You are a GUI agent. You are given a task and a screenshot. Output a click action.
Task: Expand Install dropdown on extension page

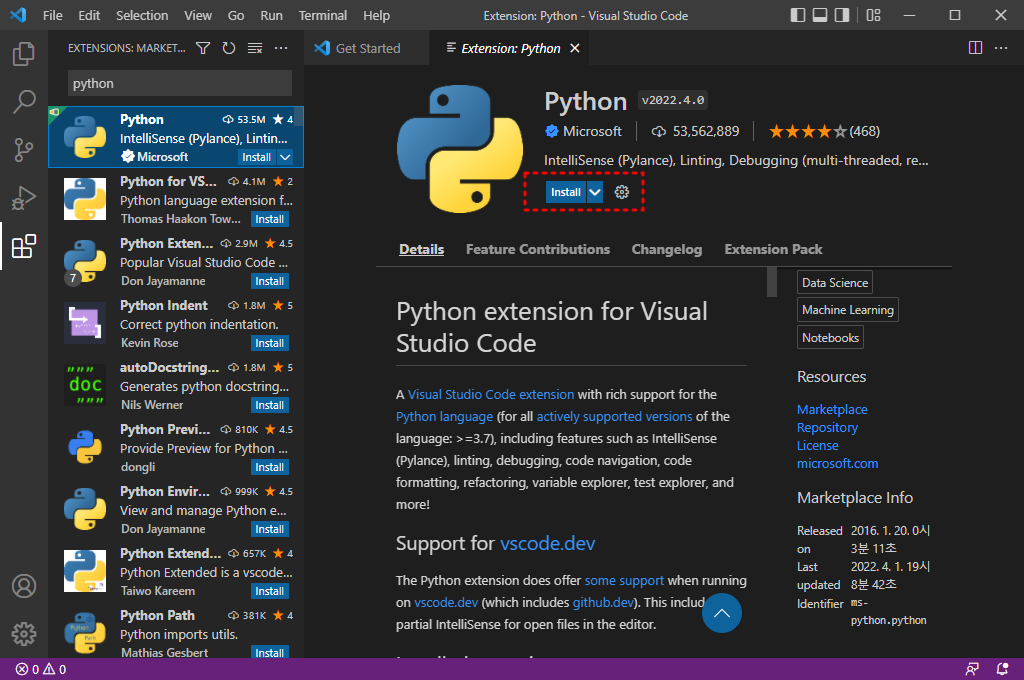[595, 192]
